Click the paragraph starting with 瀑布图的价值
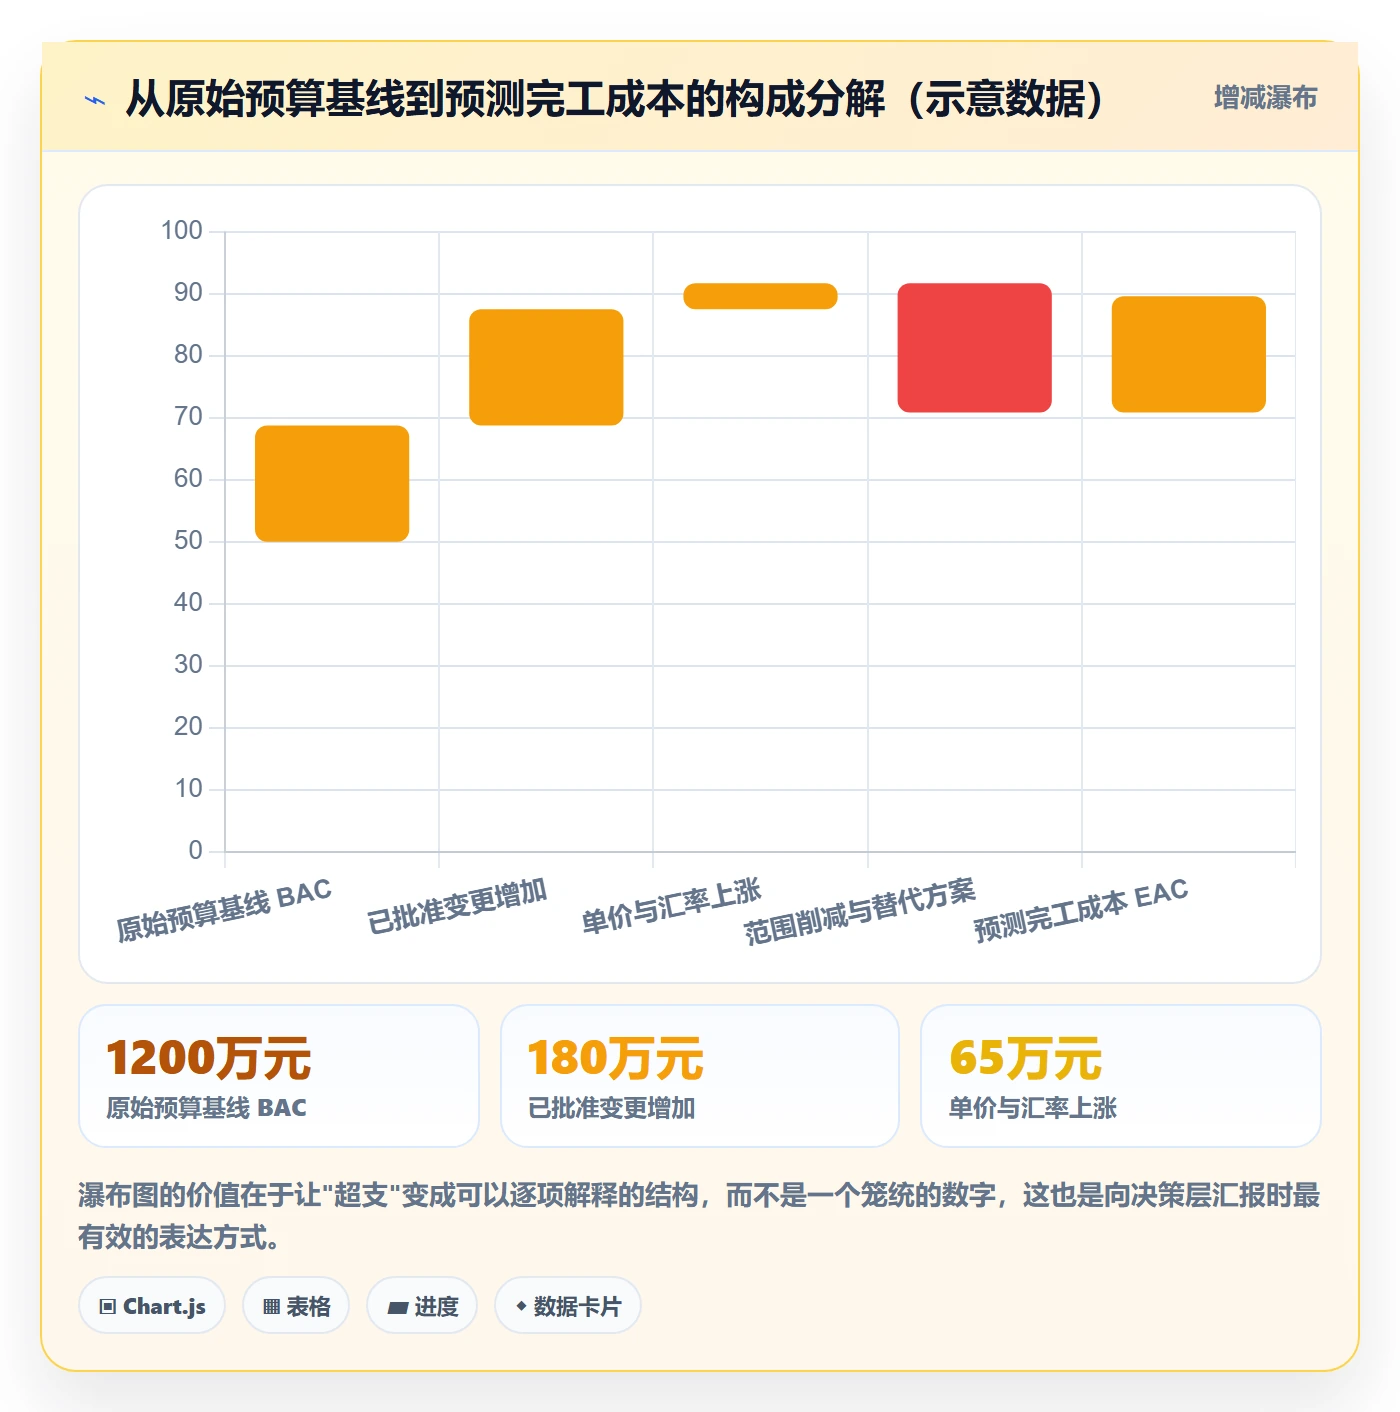The height and width of the screenshot is (1412, 1400). tap(699, 1216)
